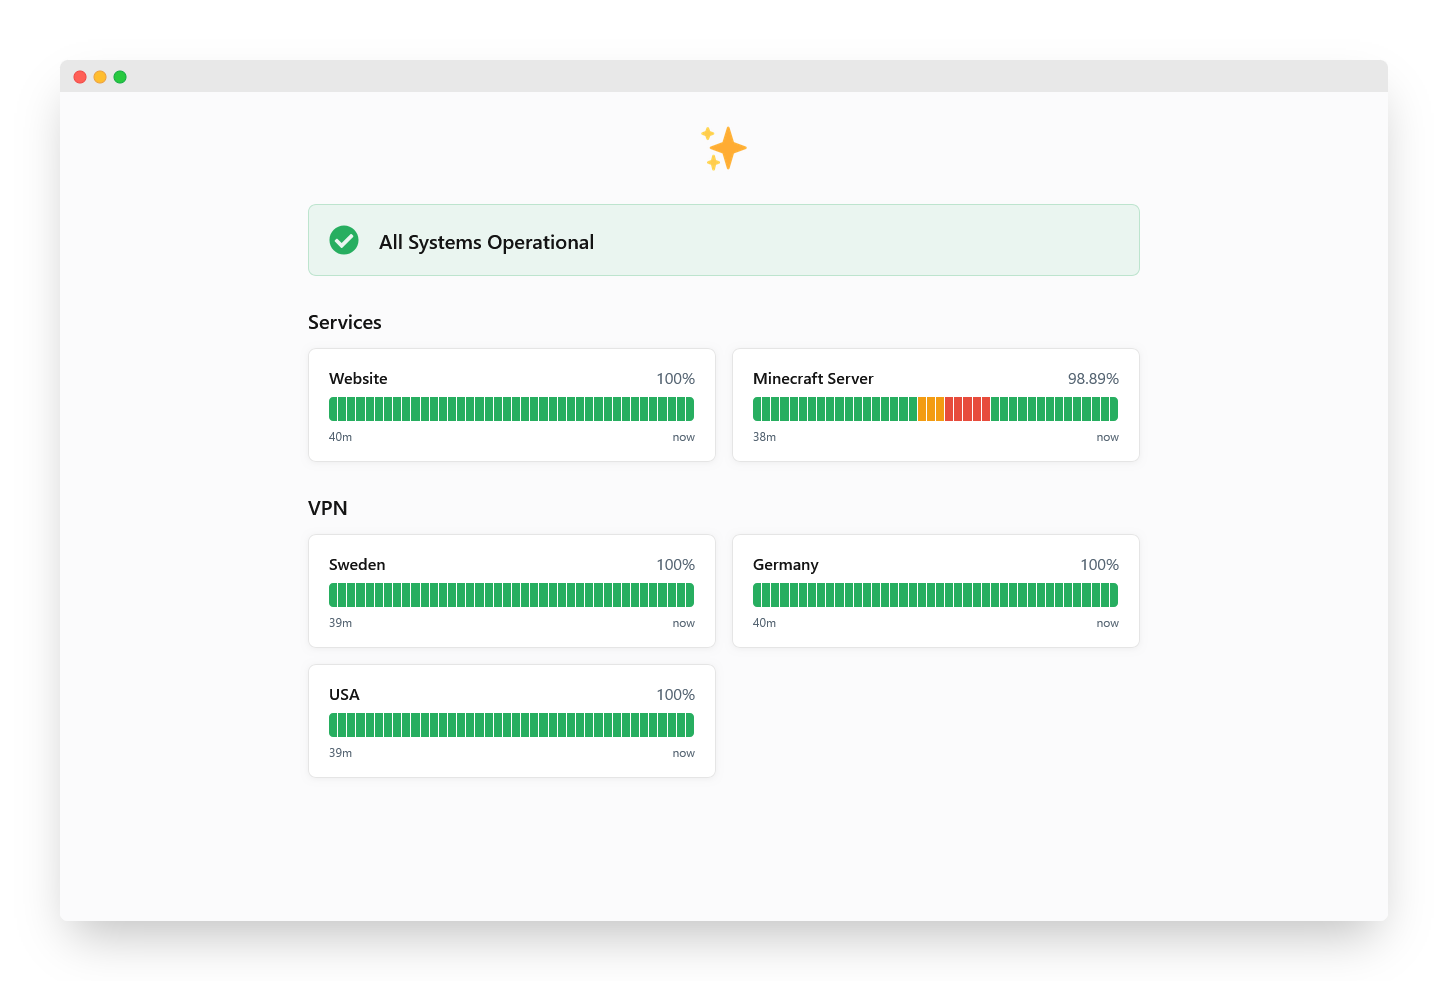Click the 38m label under Minecraft Server
The image size is (1448, 981).
[x=764, y=437]
